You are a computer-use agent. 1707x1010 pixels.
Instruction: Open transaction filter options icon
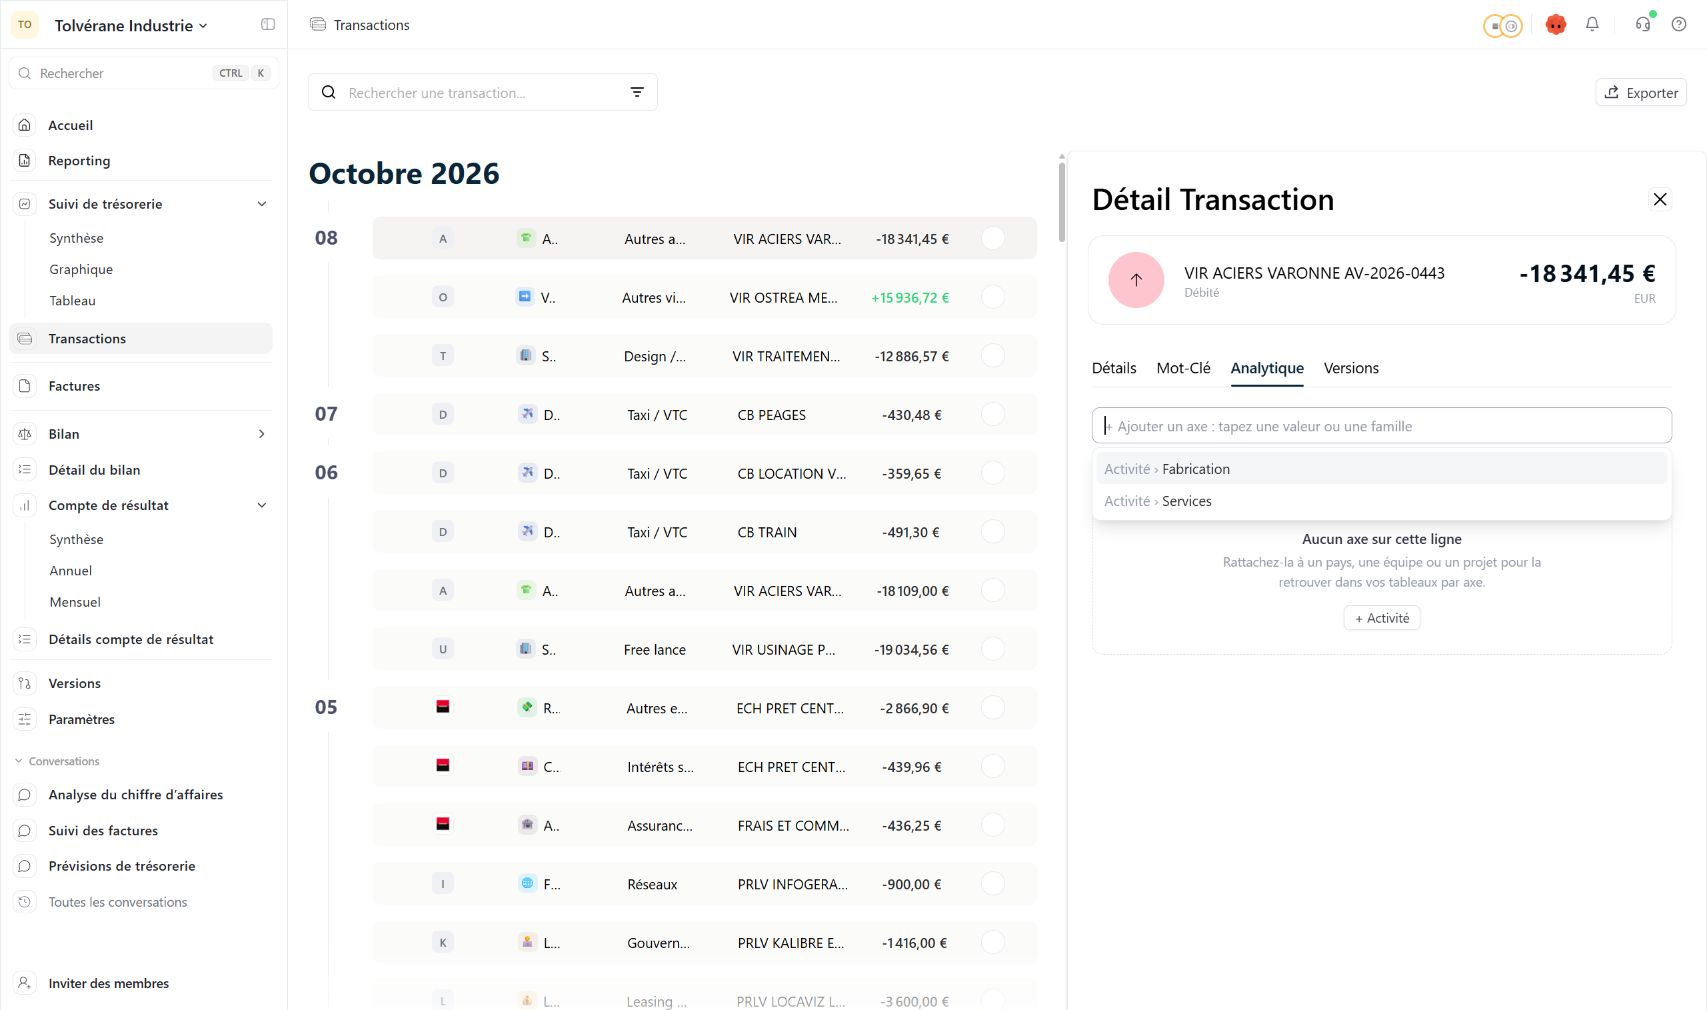pos(637,92)
